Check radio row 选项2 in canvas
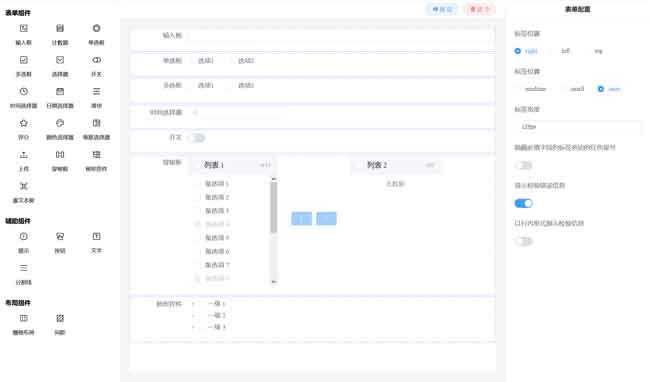Screen dimensions: 650x382 (230, 61)
